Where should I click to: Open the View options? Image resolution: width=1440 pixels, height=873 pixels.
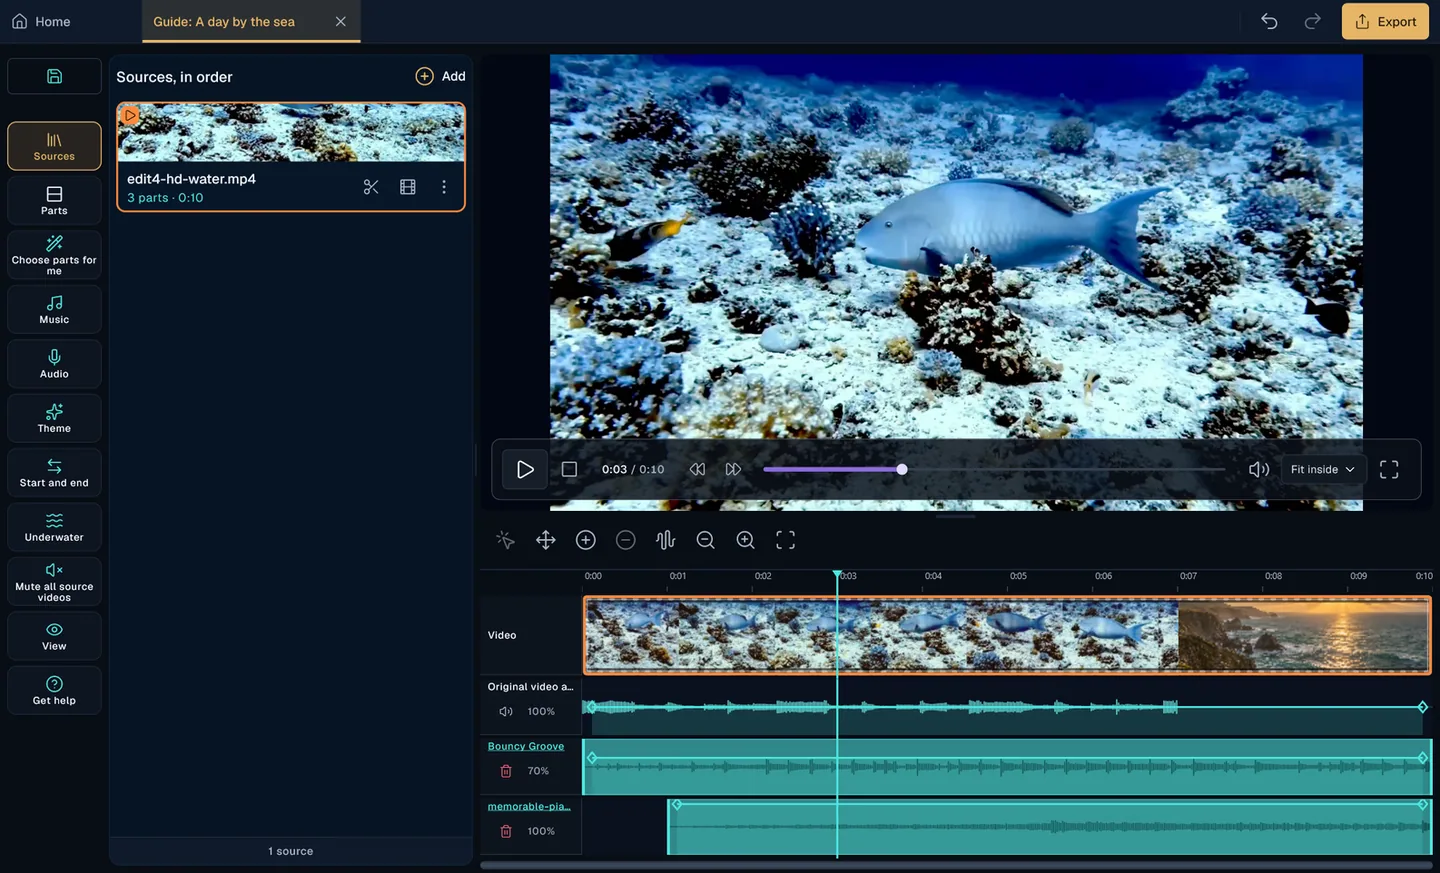[54, 636]
